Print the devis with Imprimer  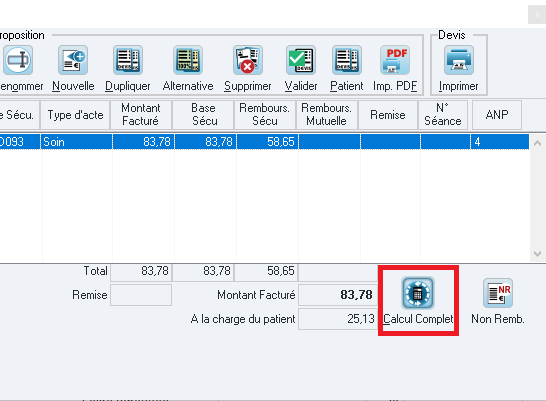pyautogui.click(x=459, y=60)
